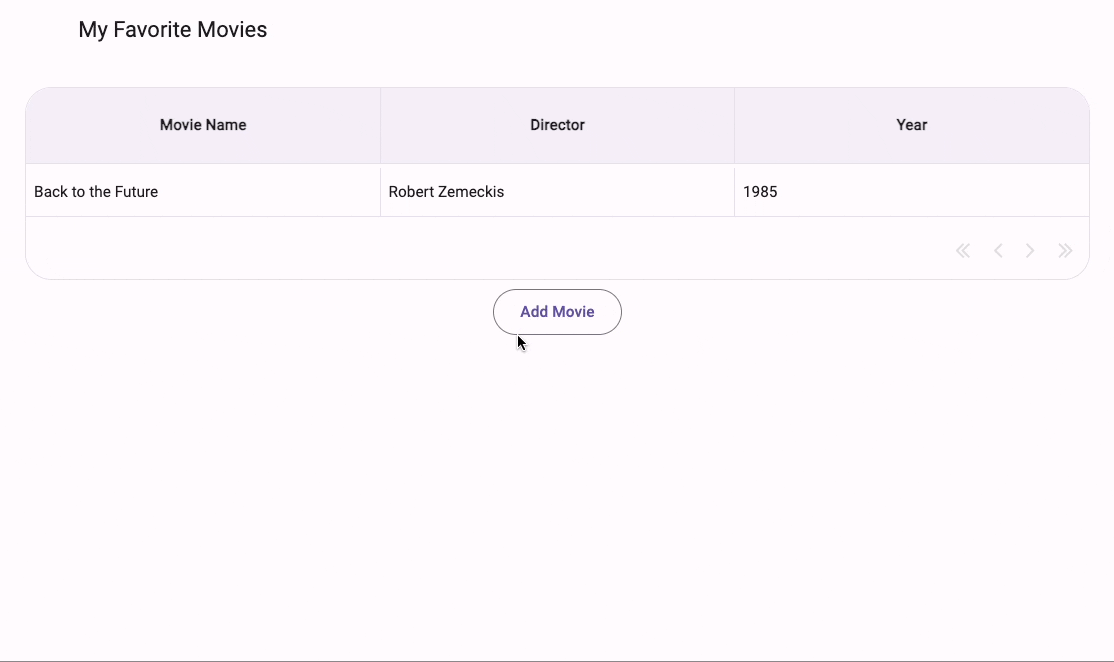1114x662 pixels.
Task: Go to the first page using double-left chevron
Action: pos(962,250)
